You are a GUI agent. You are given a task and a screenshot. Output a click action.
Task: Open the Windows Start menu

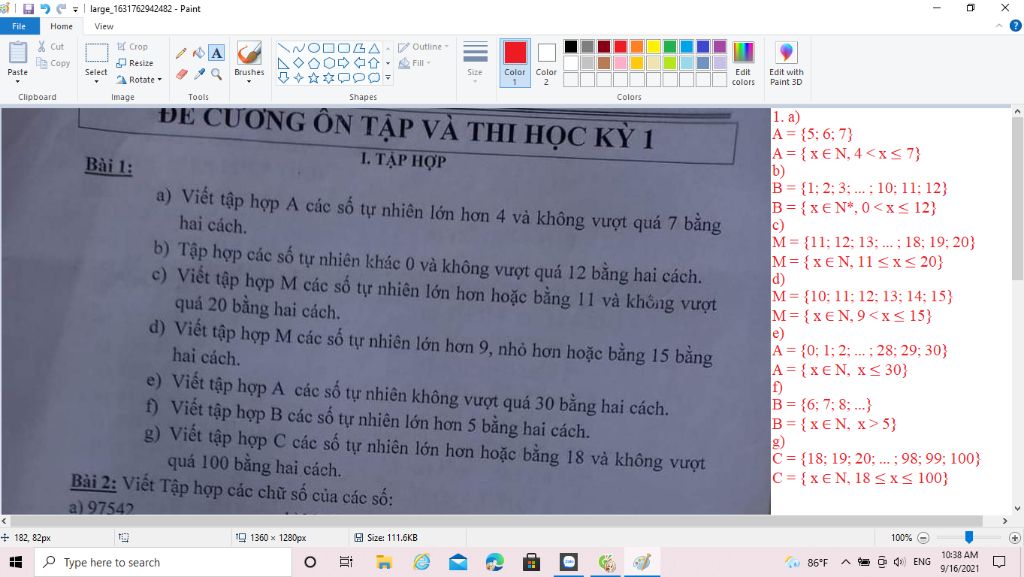(x=16, y=562)
